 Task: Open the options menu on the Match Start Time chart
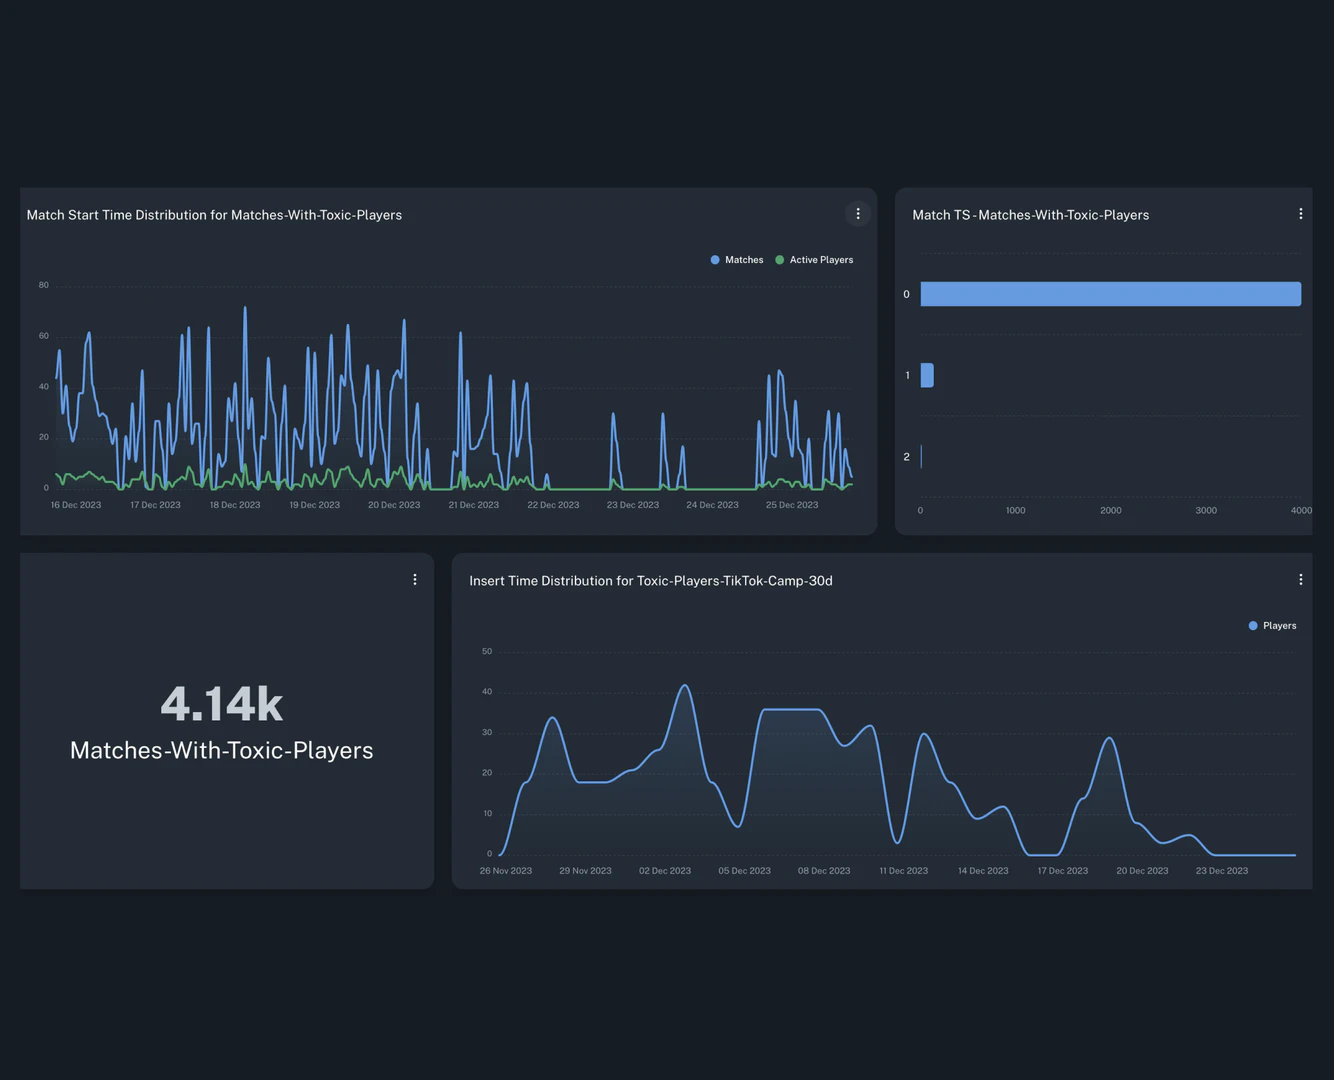[857, 213]
